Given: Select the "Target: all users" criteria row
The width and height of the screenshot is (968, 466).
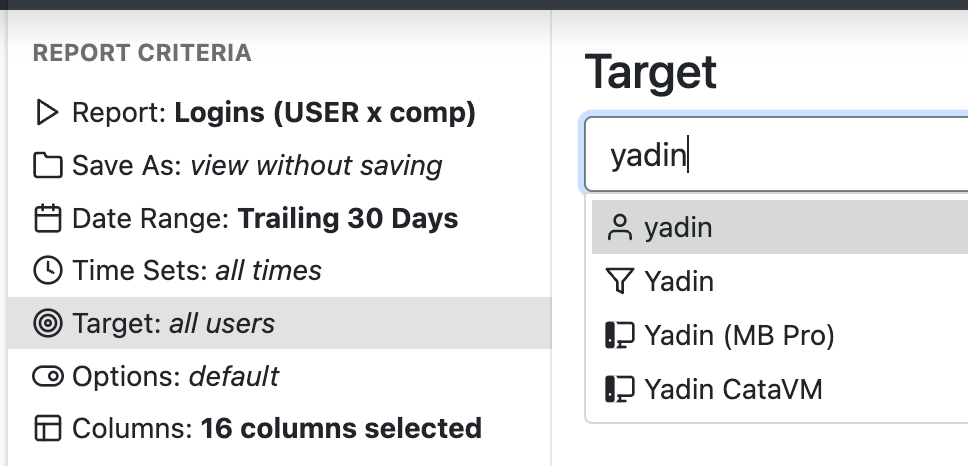Looking at the screenshot, I should coord(174,323).
